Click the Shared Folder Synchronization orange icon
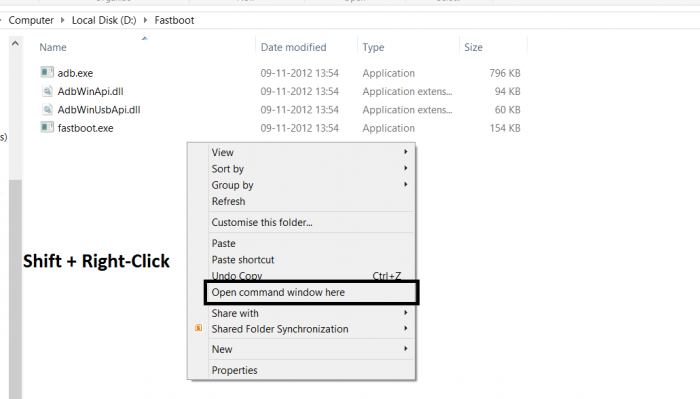 pos(199,328)
